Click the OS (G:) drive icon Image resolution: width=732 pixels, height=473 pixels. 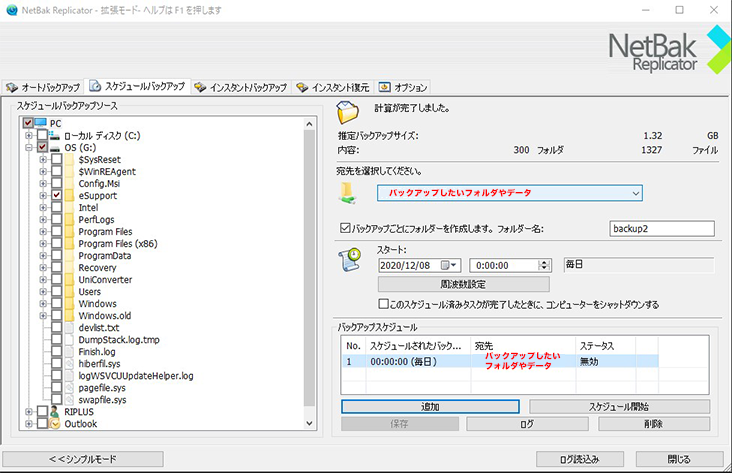point(55,148)
